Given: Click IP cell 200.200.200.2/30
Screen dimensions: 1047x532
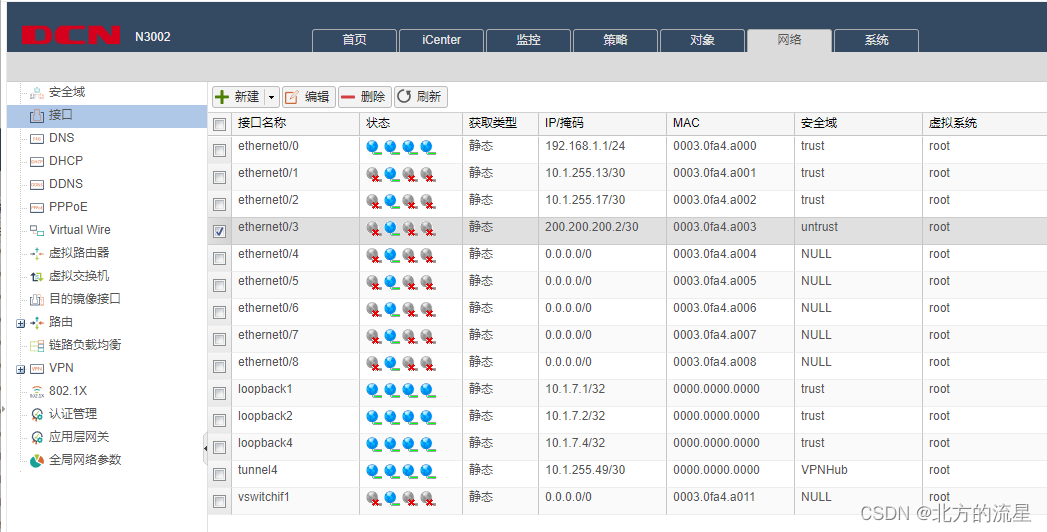Looking at the screenshot, I should click(592, 227).
